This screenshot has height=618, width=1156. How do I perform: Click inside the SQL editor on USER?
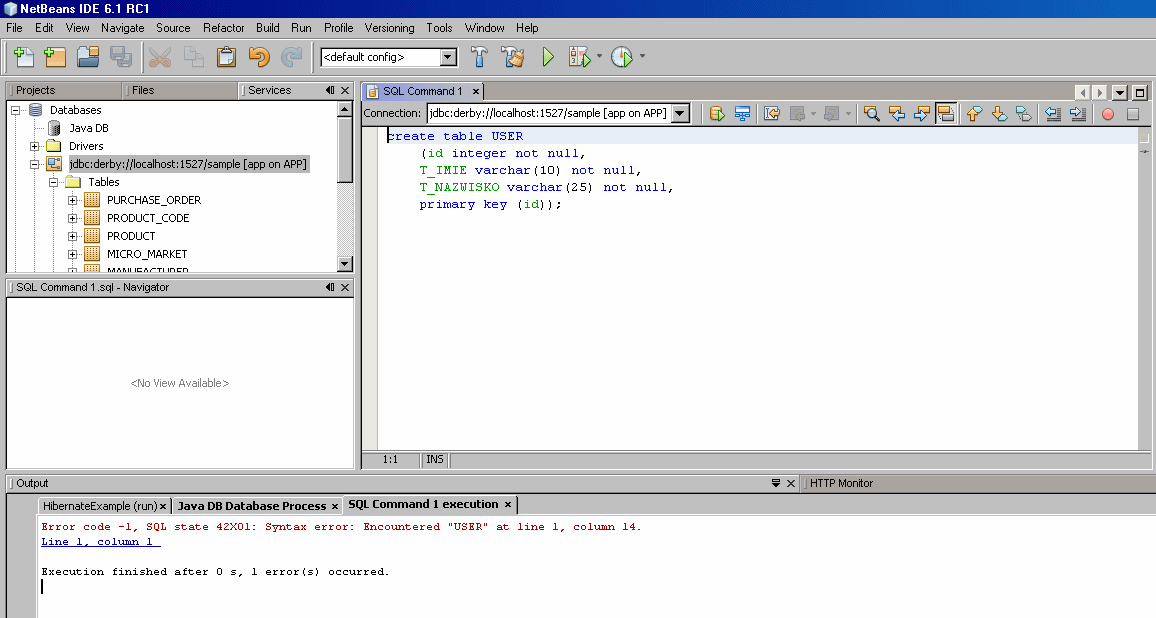pyautogui.click(x=507, y=136)
